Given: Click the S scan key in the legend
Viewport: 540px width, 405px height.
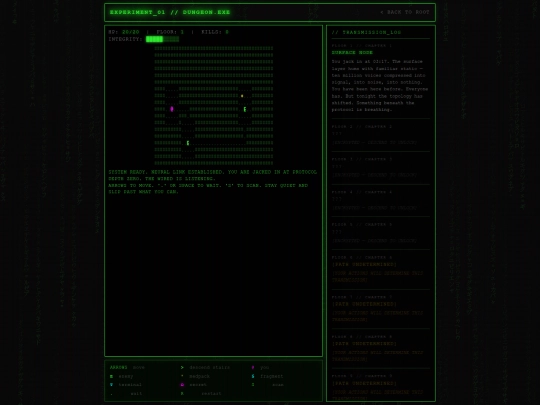Looking at the screenshot, I should click(253, 385).
